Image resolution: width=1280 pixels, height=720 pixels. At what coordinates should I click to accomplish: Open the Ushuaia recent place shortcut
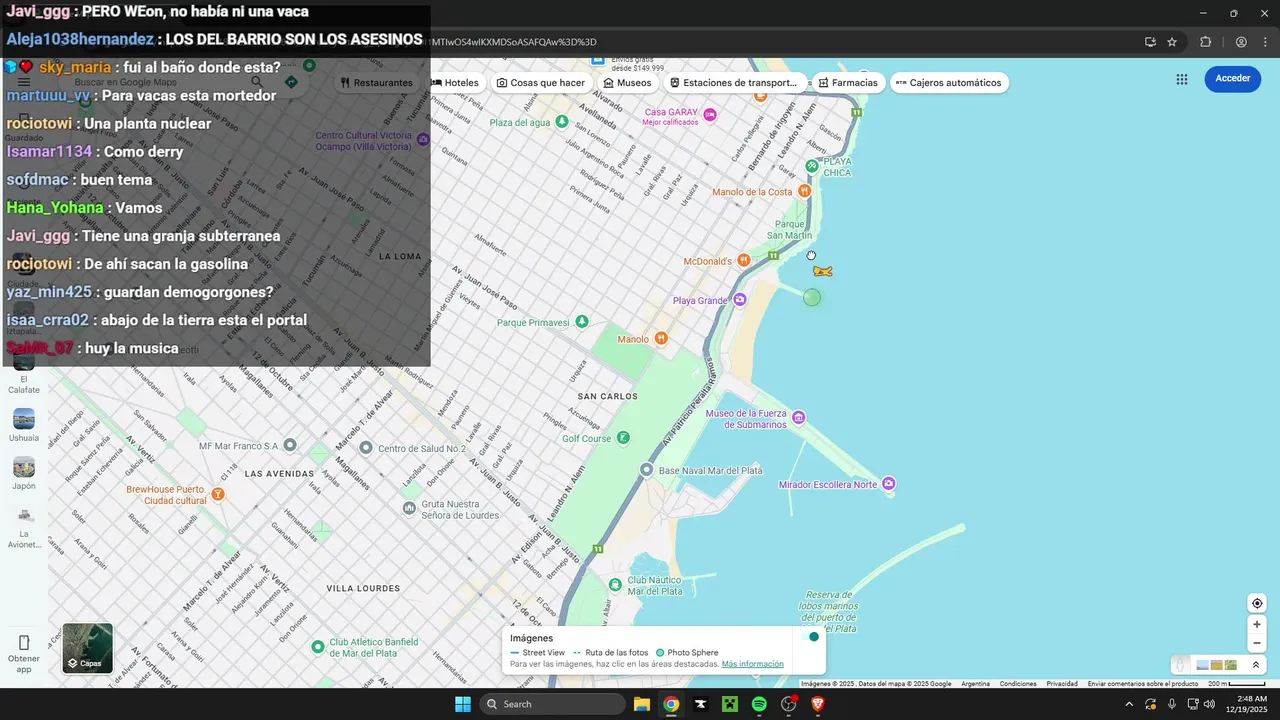click(24, 425)
